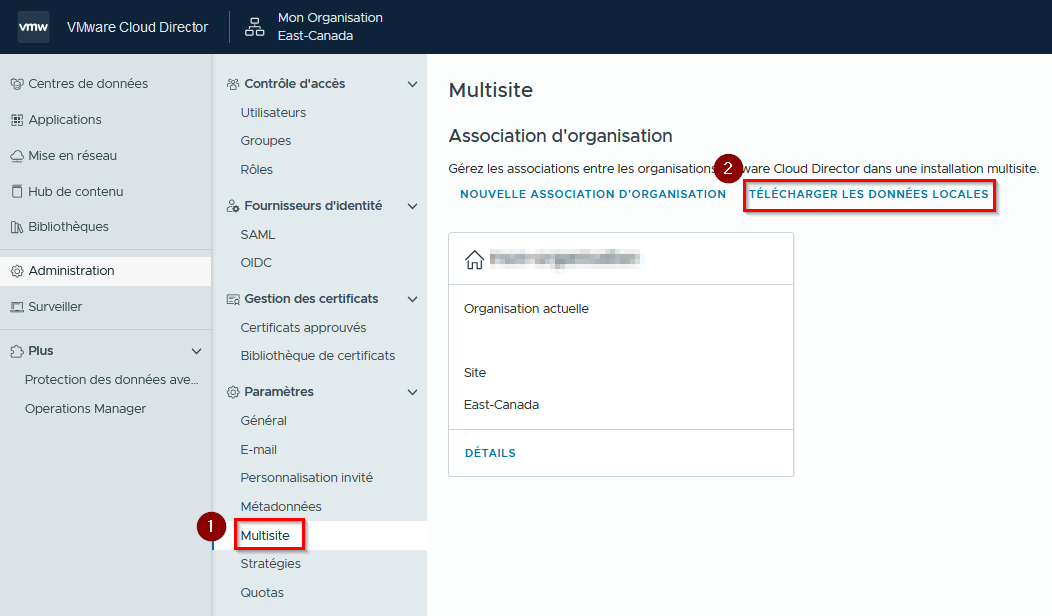Image resolution: width=1052 pixels, height=616 pixels.
Task: Click the organisation hierarchy icon in header
Action: 254,27
